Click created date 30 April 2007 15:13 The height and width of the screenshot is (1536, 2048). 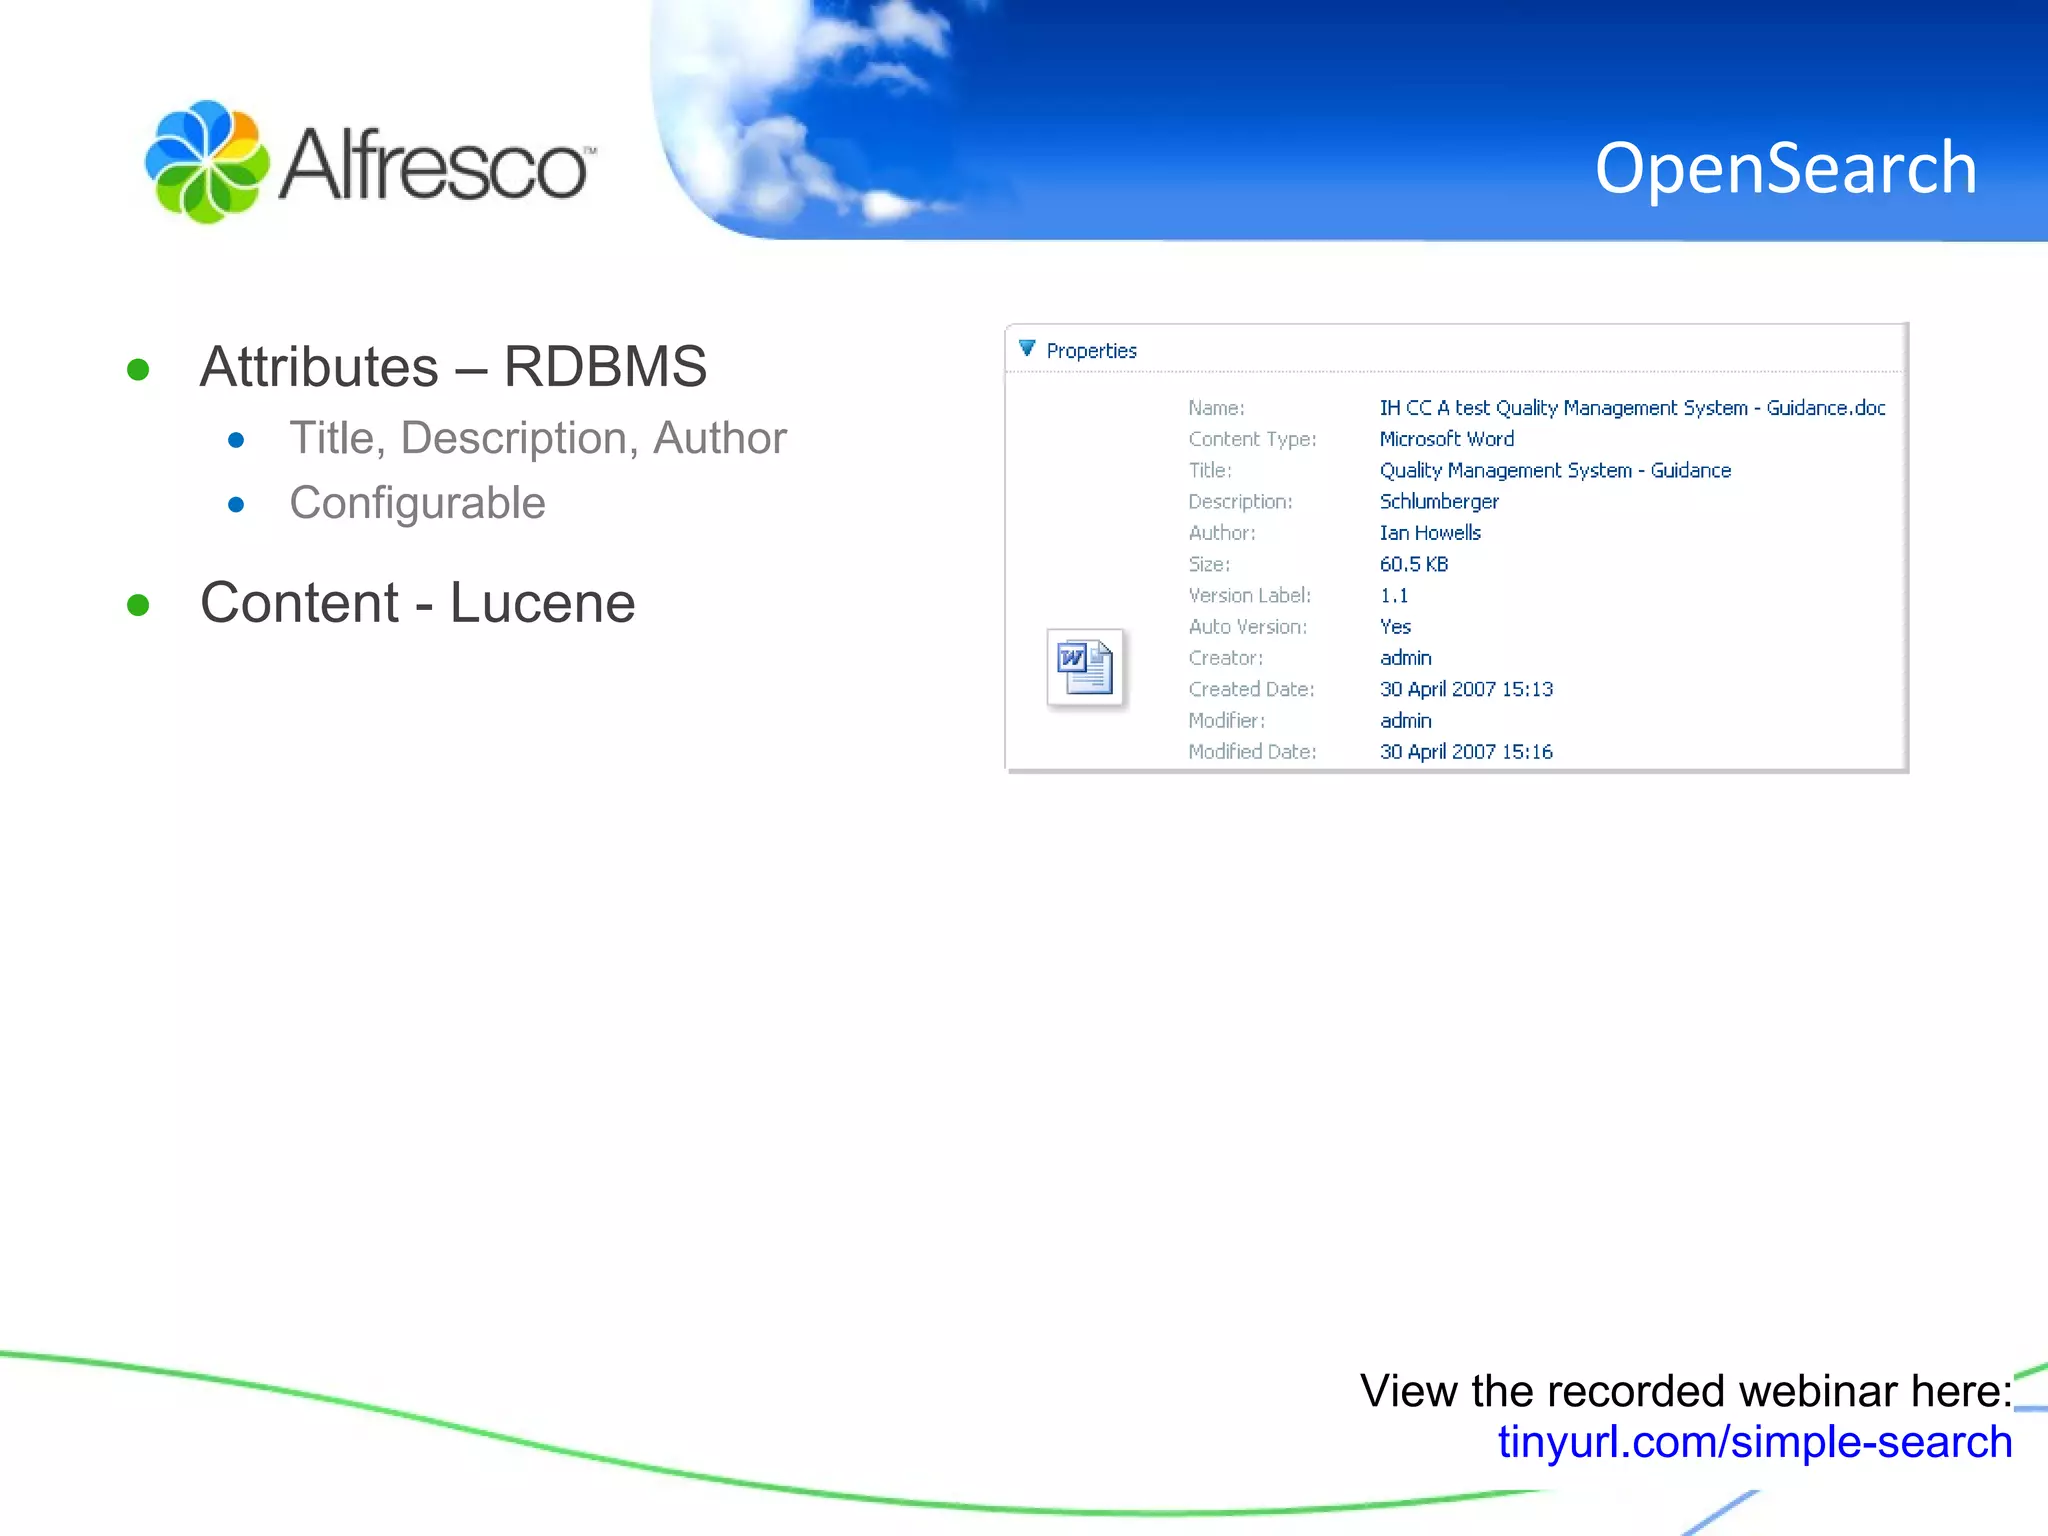pos(1466,689)
